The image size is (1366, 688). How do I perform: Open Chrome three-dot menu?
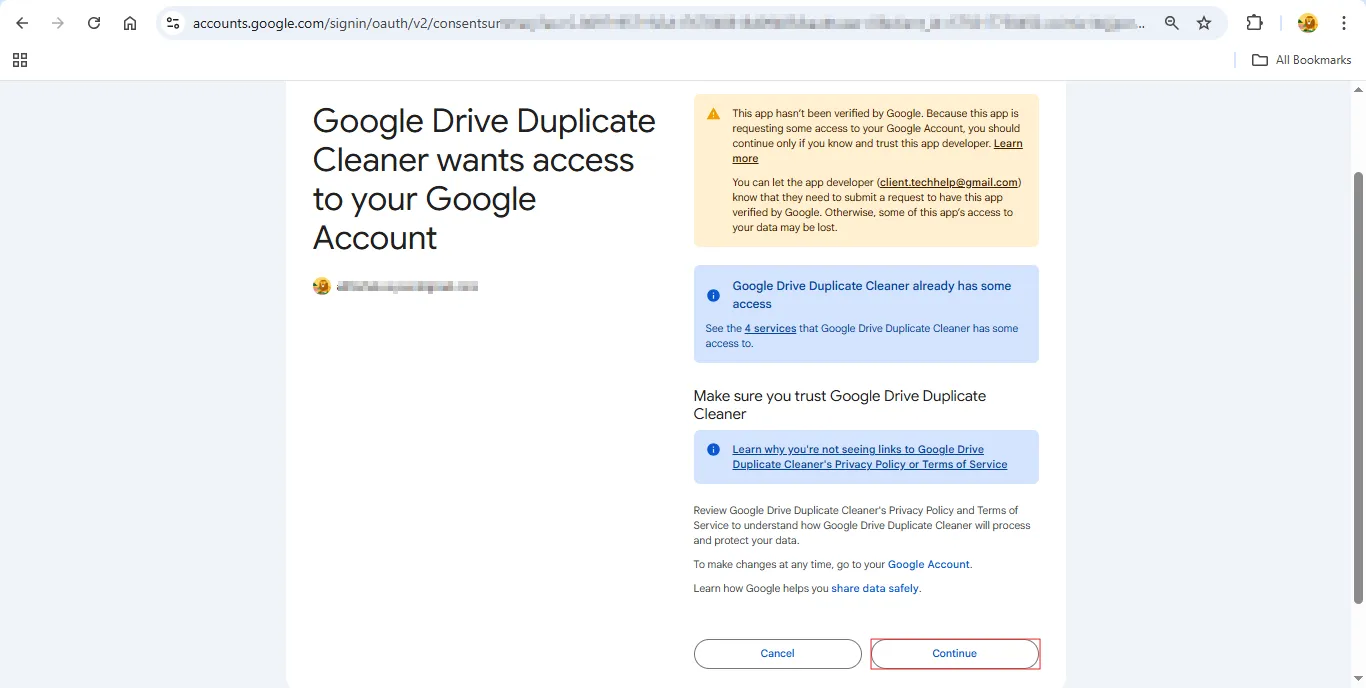coord(1344,23)
